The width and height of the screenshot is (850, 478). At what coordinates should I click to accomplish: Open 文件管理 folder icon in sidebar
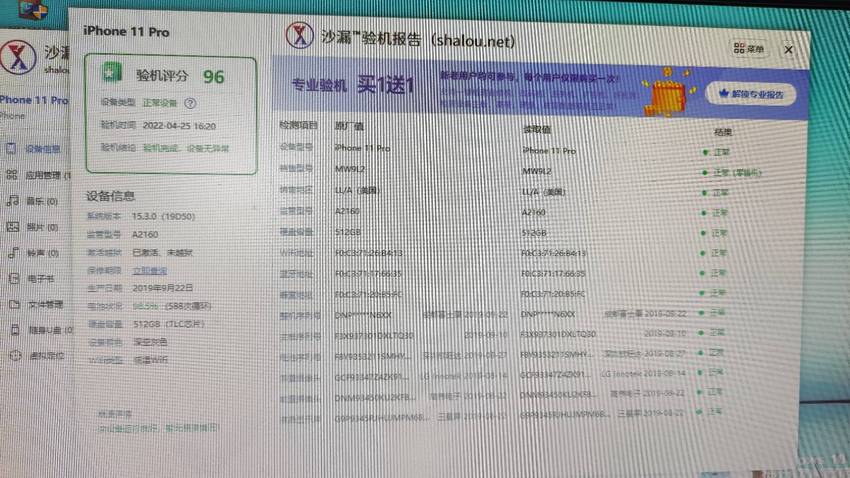[x=15, y=305]
